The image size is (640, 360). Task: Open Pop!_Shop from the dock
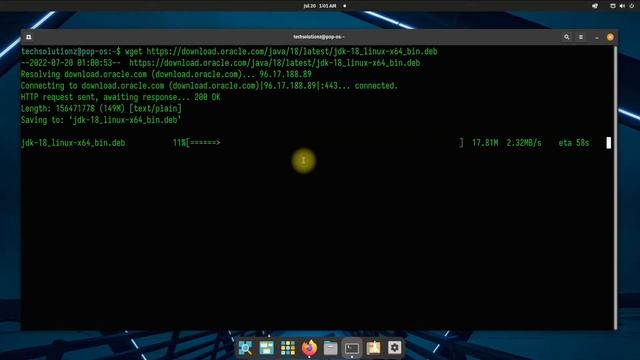(x=373, y=348)
